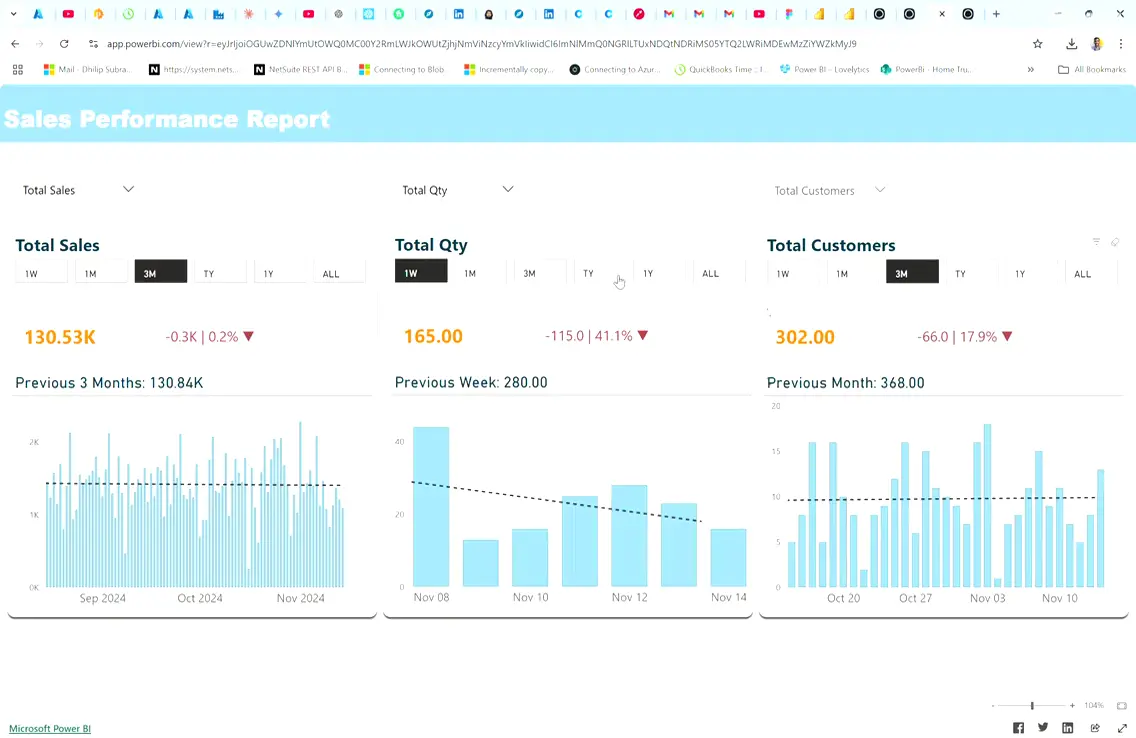Zoom in with the plus icon

(1072, 705)
